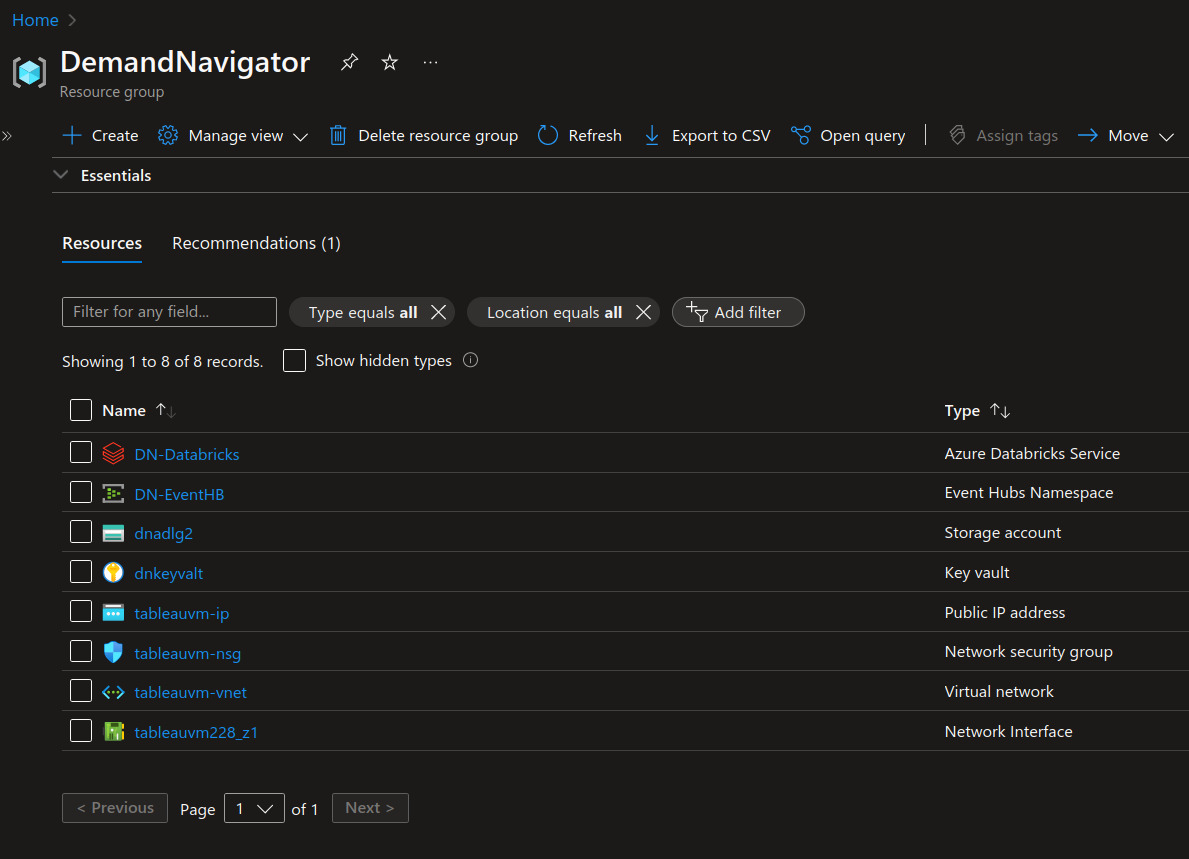1189x859 pixels.
Task: Click the Event Hubs Namespace type cell
Action: [1028, 493]
